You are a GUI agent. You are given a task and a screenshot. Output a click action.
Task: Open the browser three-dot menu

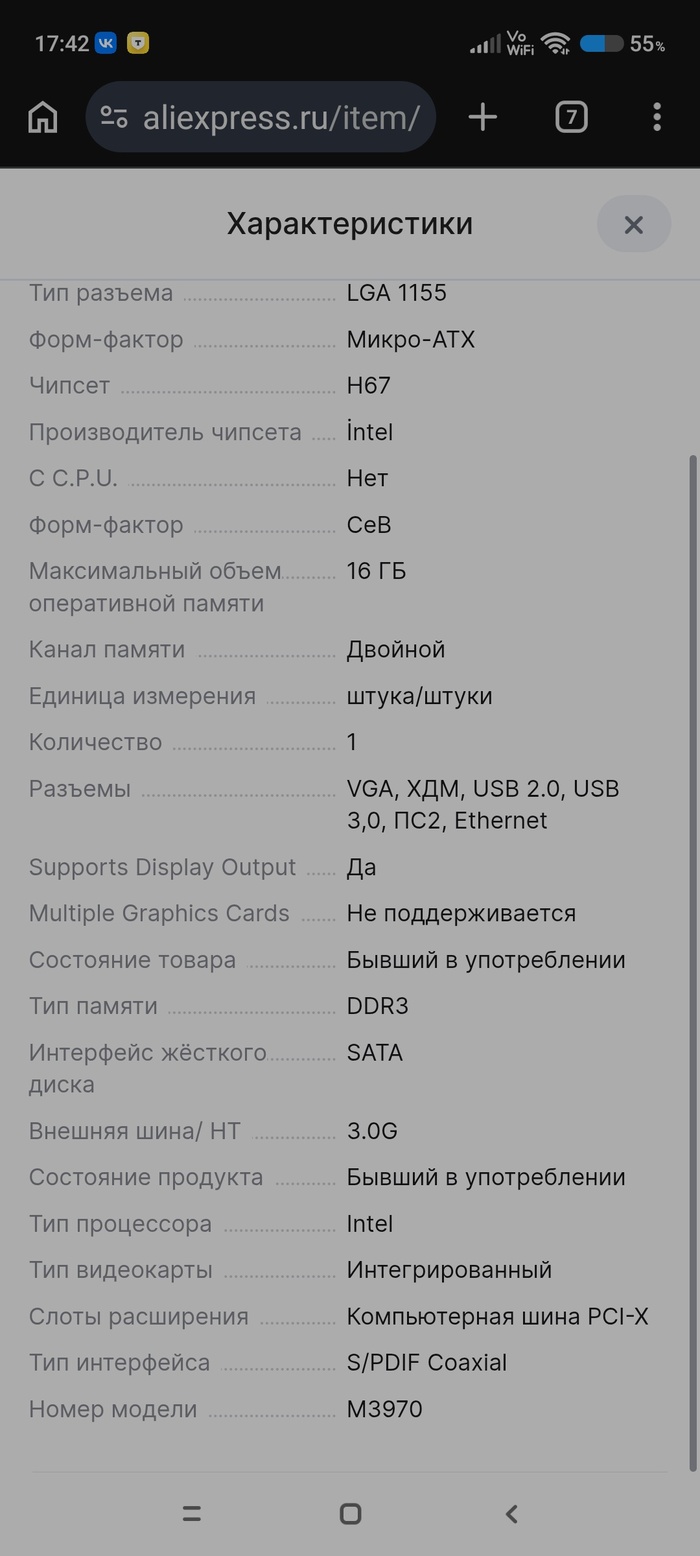click(657, 118)
